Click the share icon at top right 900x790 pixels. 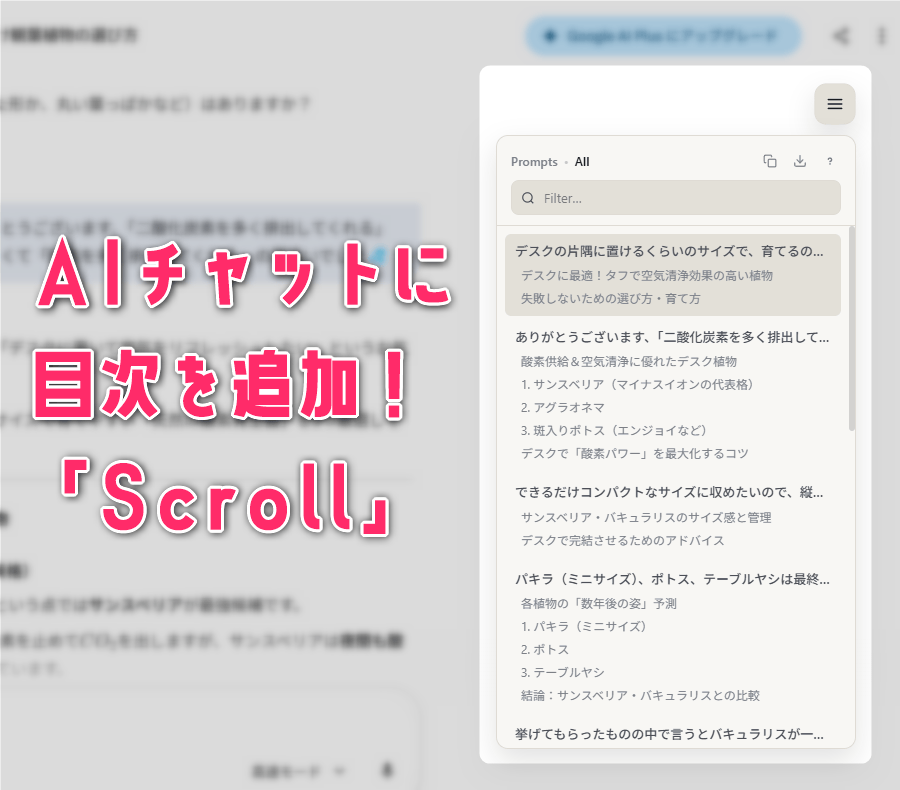[x=841, y=36]
